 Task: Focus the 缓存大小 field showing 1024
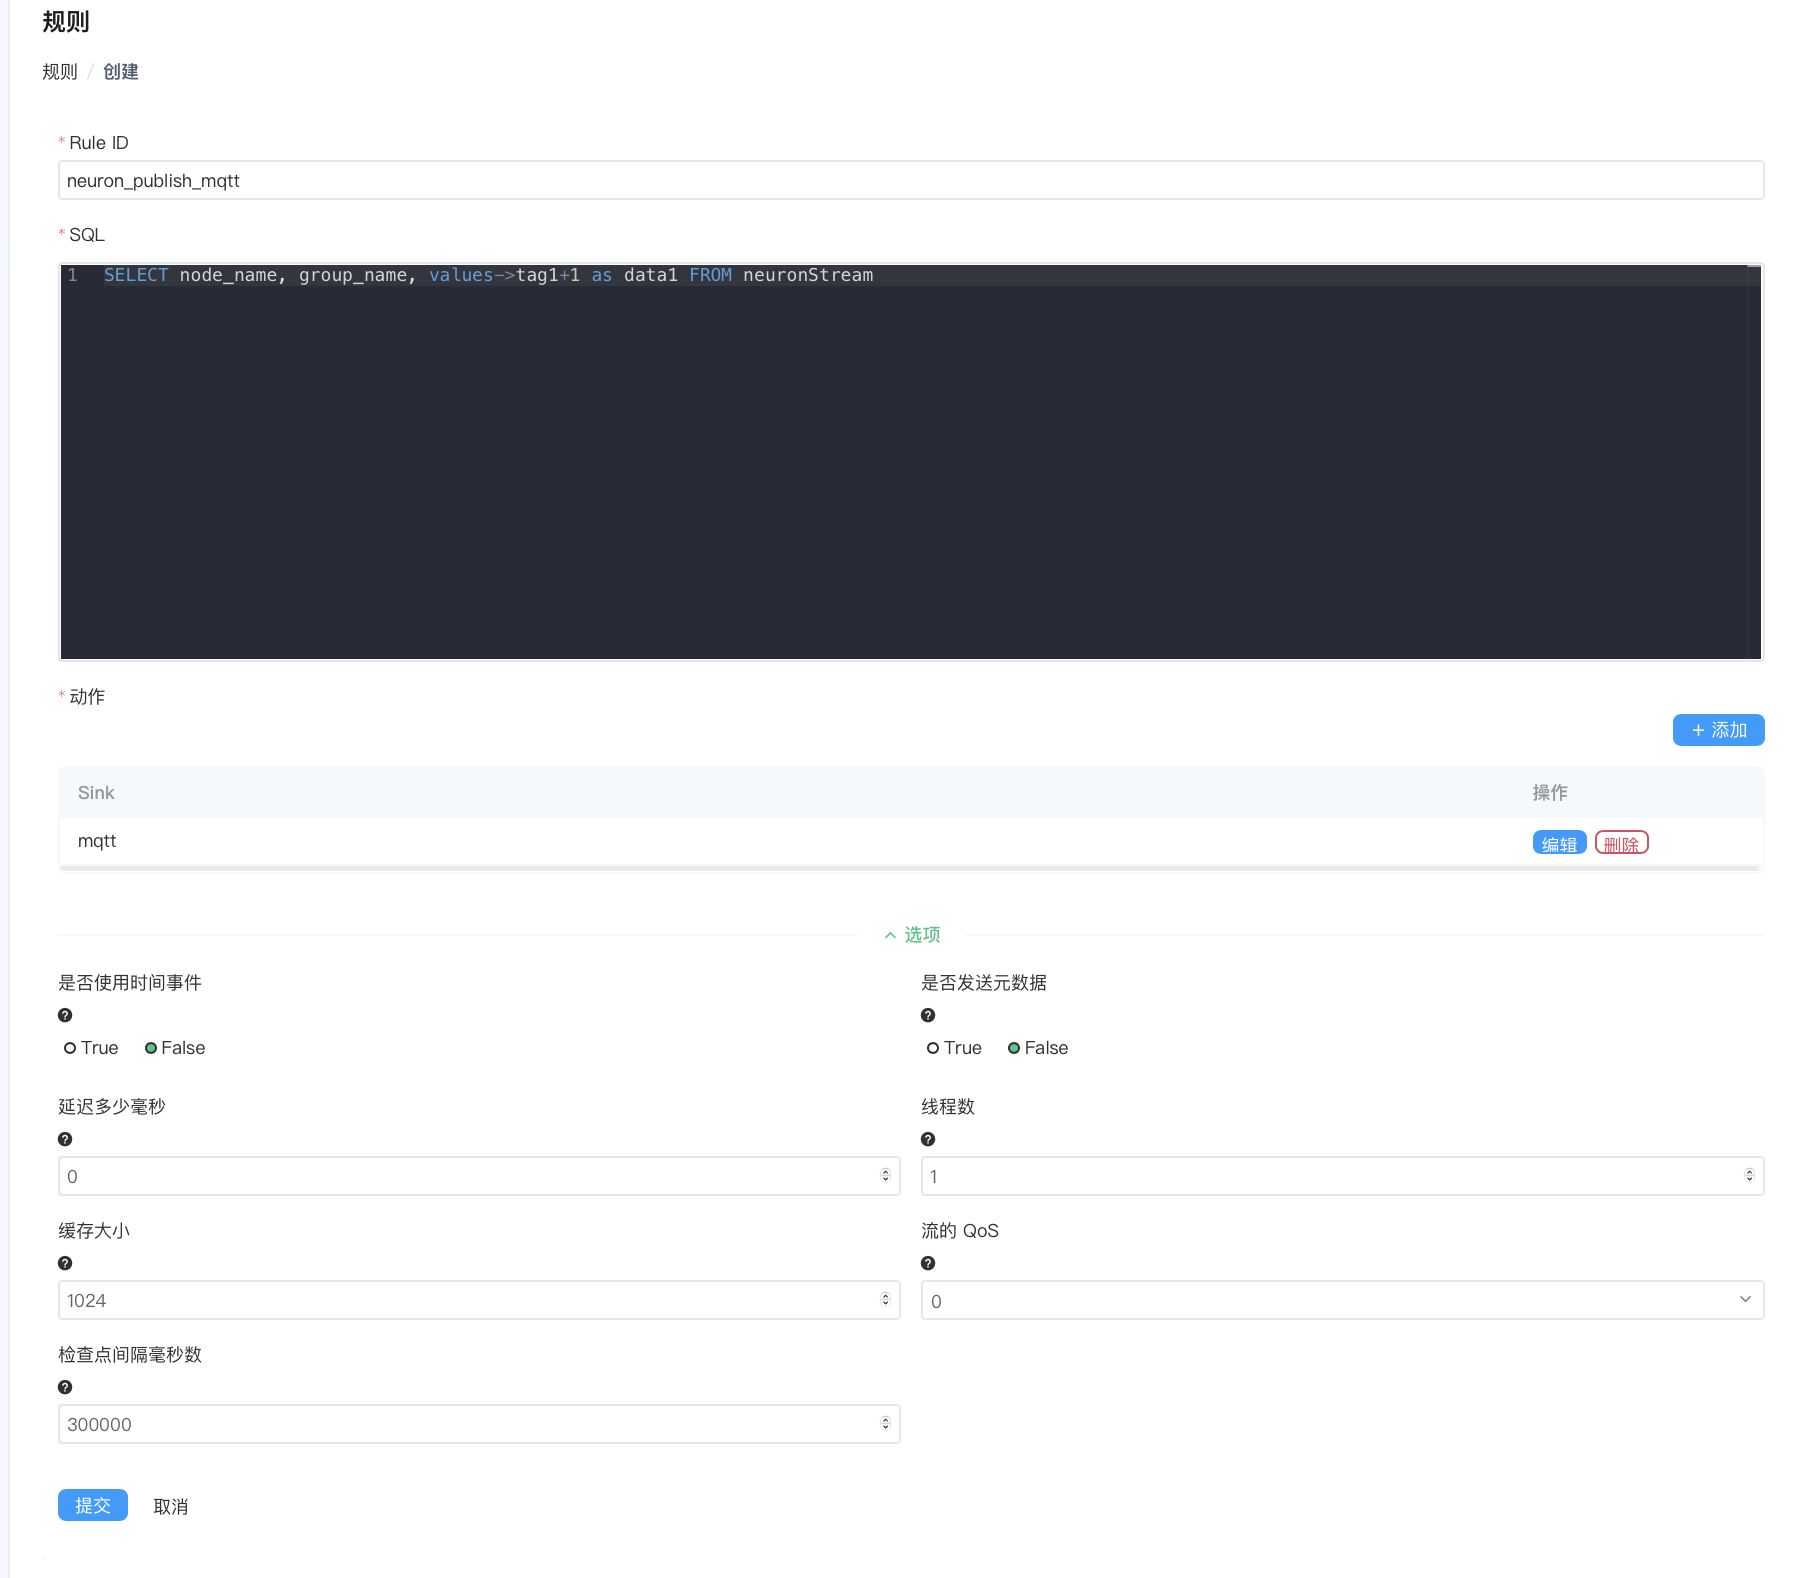click(479, 1300)
